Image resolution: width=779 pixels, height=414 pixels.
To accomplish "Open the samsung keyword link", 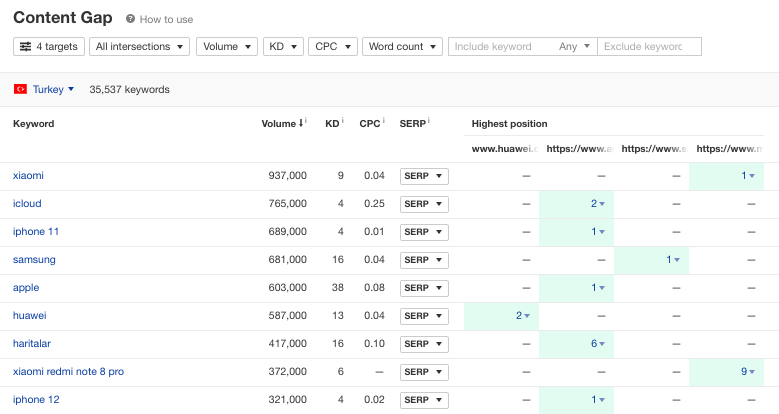I will click(34, 259).
